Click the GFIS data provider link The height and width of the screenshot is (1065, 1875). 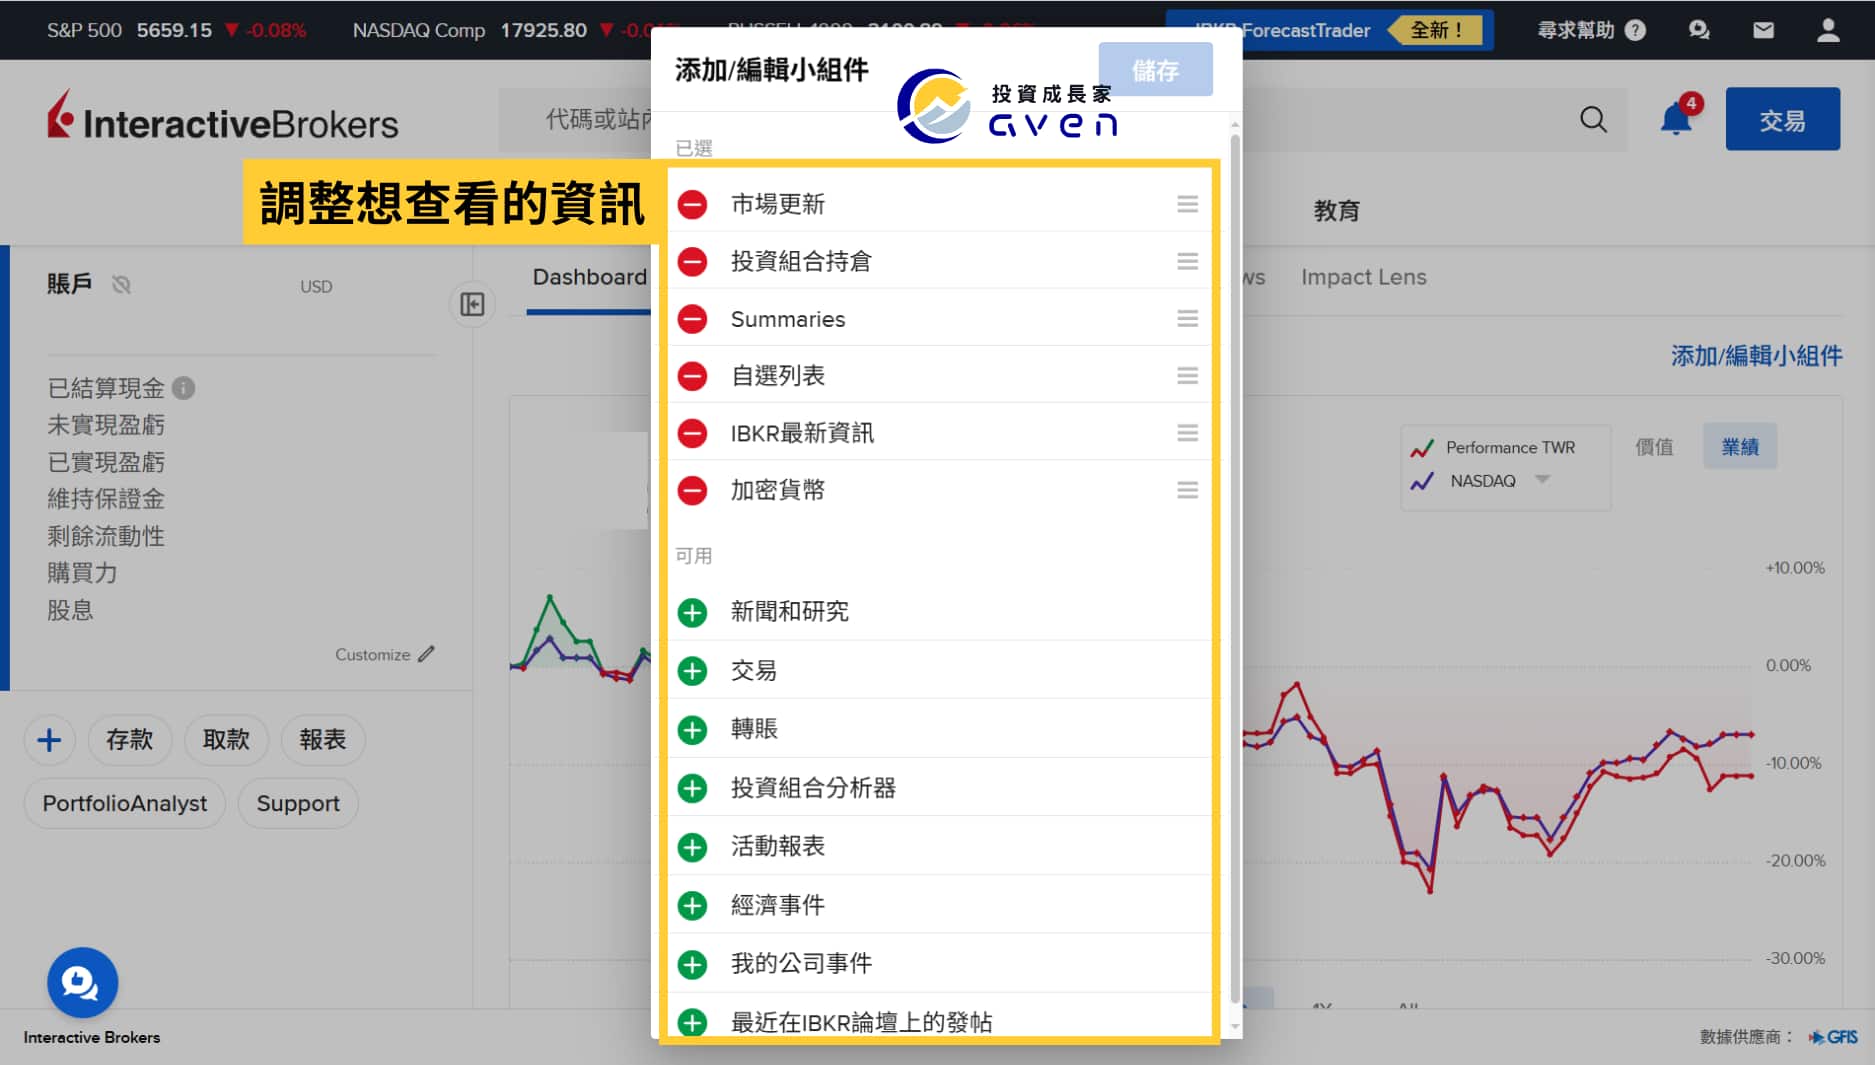(x=1833, y=1037)
